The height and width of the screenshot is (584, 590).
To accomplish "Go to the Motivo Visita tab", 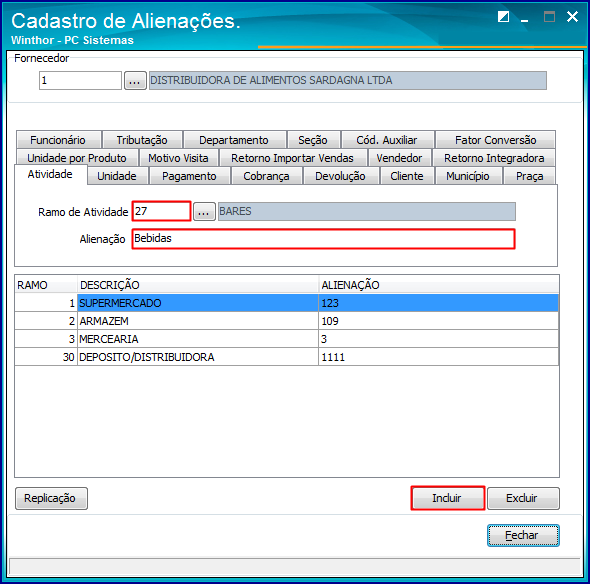I will (x=178, y=158).
